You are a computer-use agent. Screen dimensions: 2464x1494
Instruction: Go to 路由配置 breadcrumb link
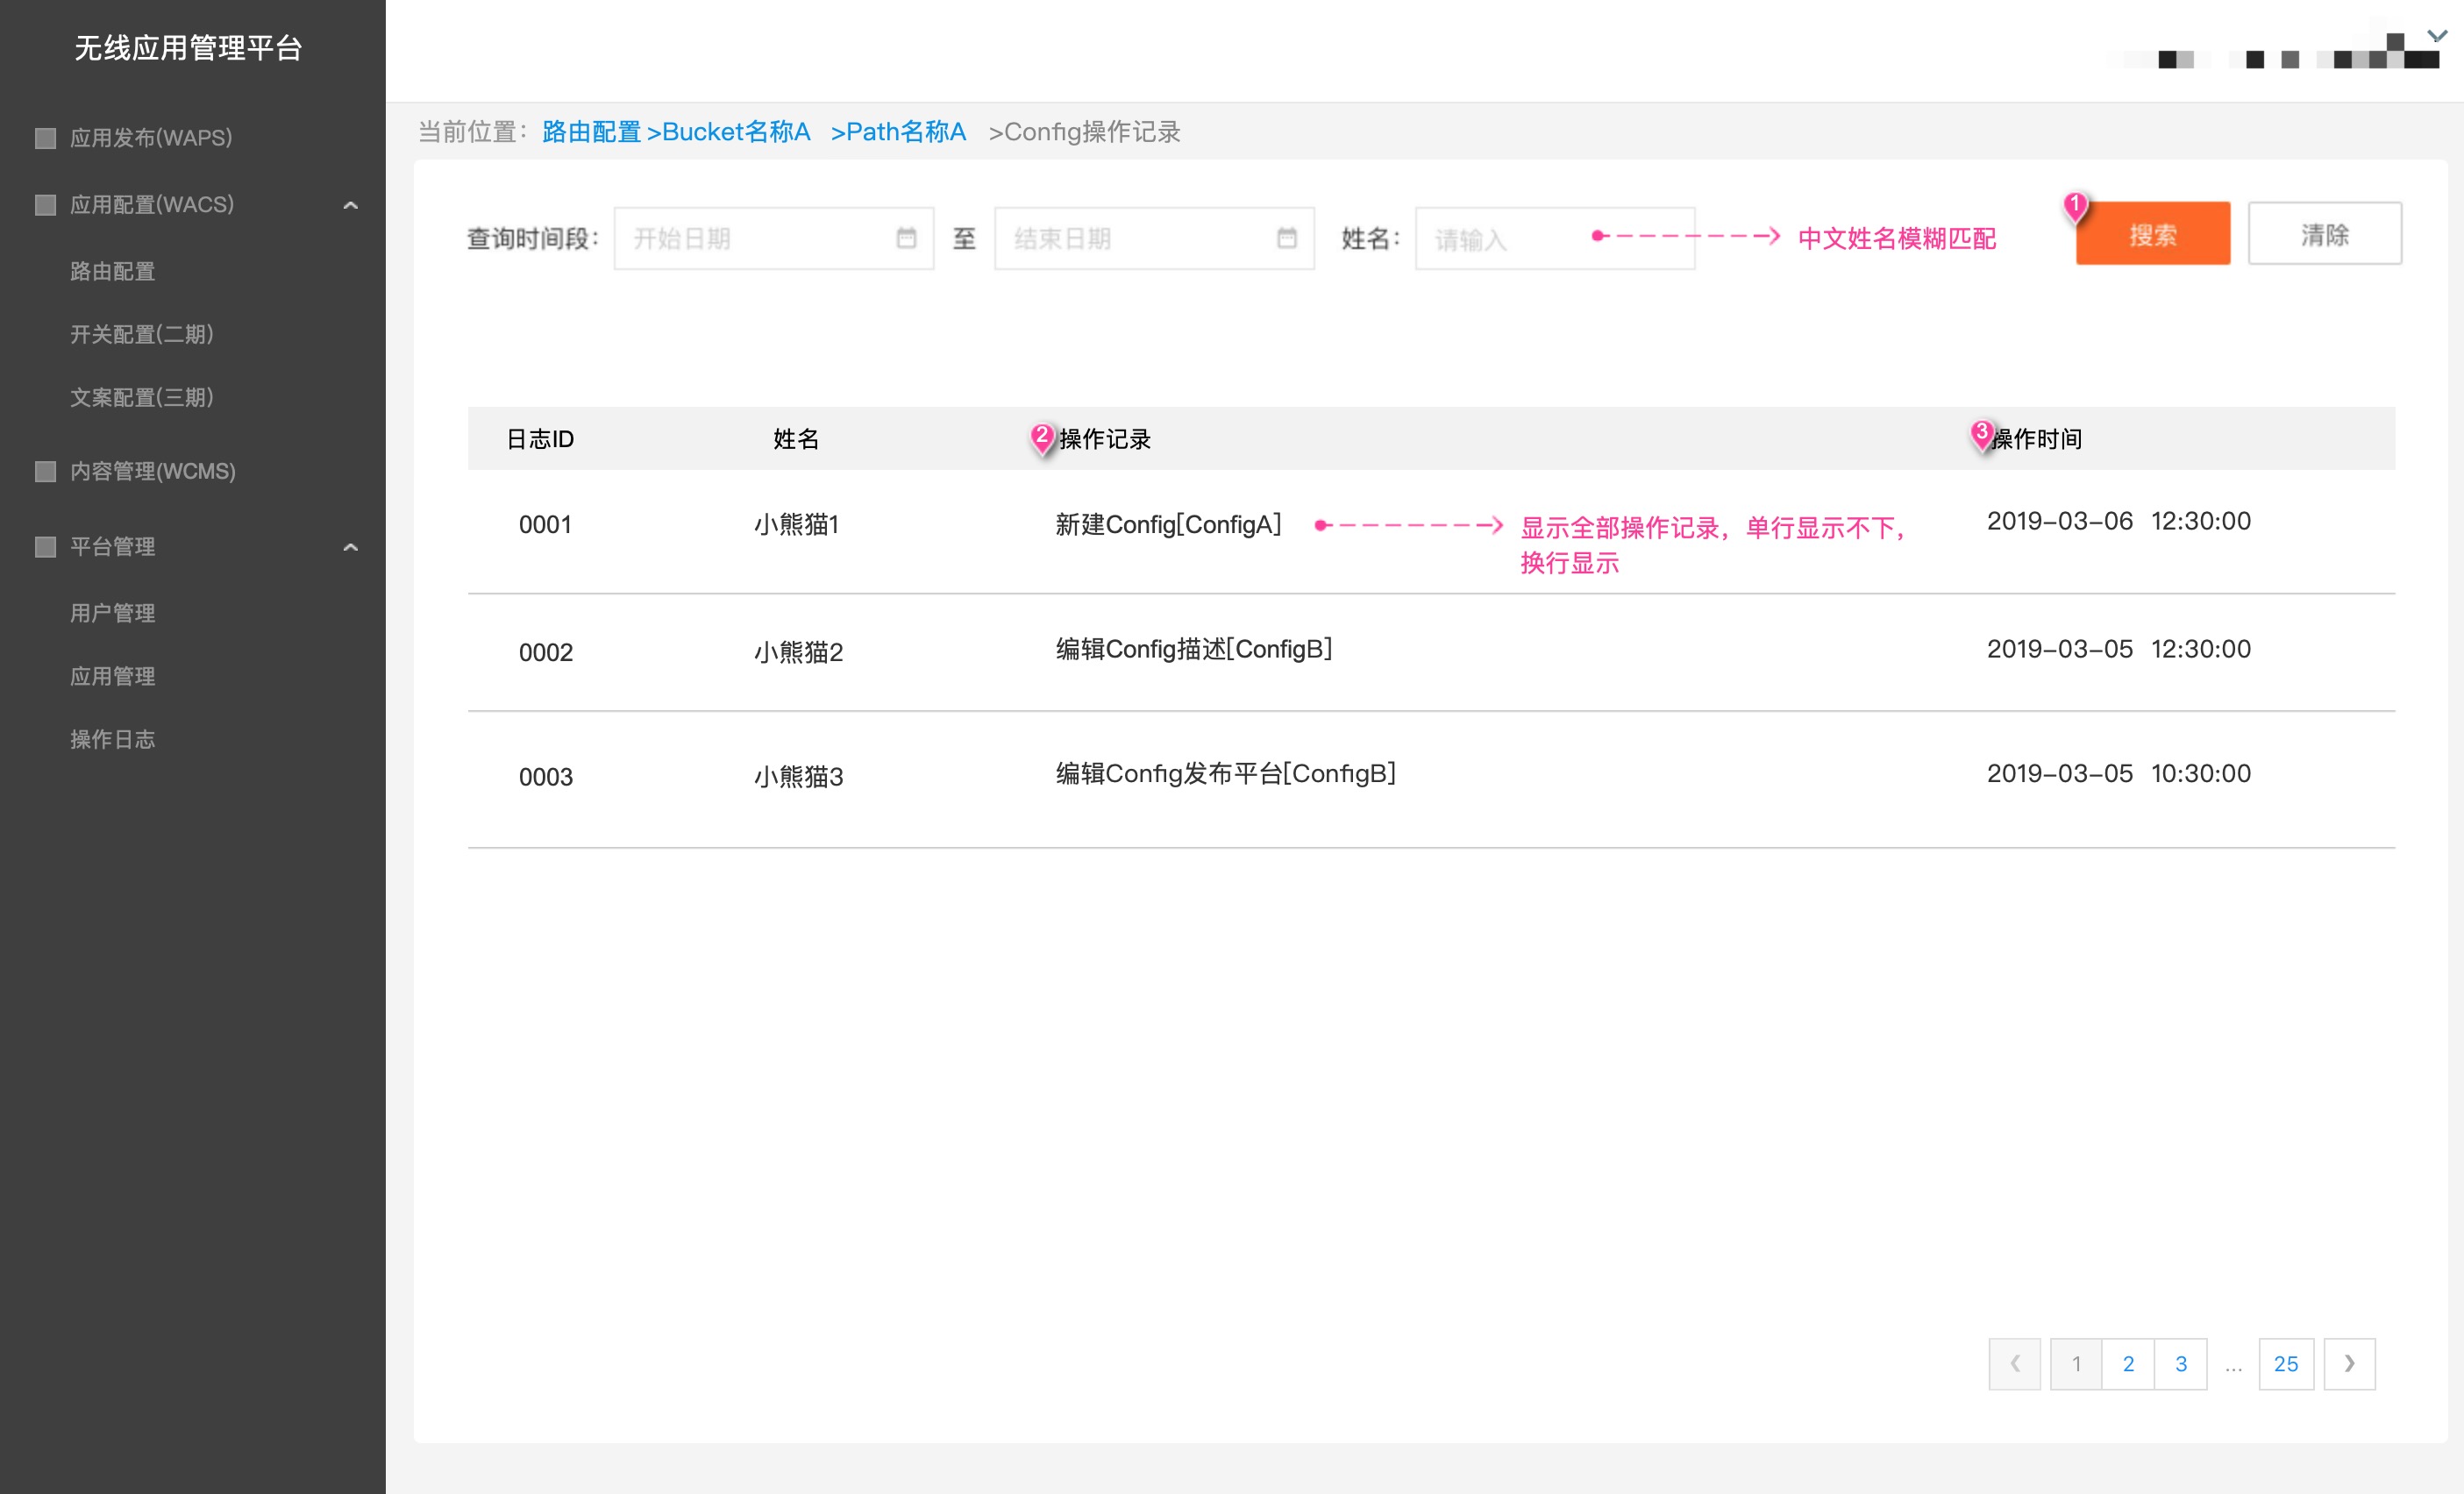(591, 132)
